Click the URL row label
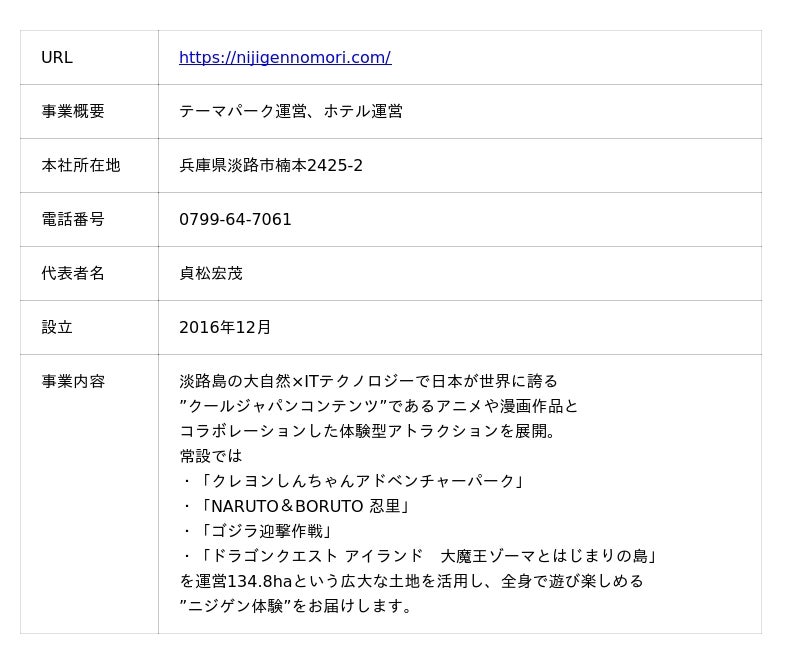 57,58
